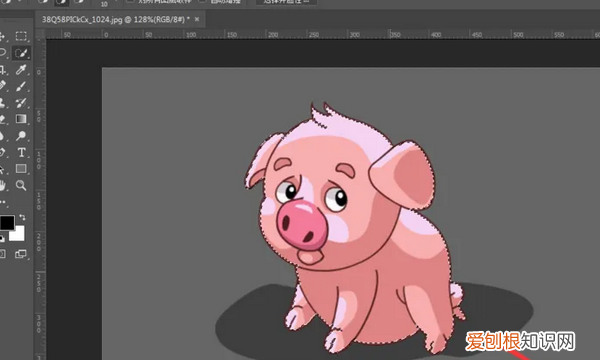Open the black foreground color picker
Screen dimensions: 600x360
coord(7,223)
